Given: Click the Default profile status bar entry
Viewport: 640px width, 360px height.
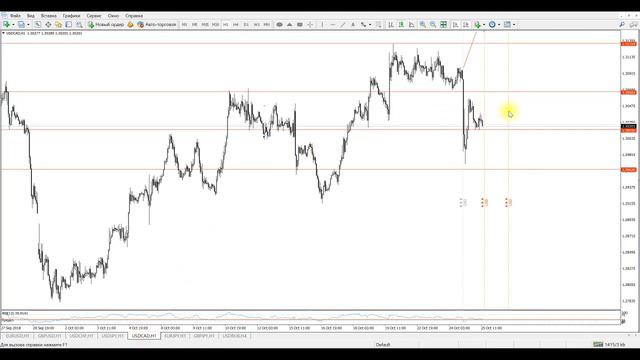Looking at the screenshot, I should [383, 345].
